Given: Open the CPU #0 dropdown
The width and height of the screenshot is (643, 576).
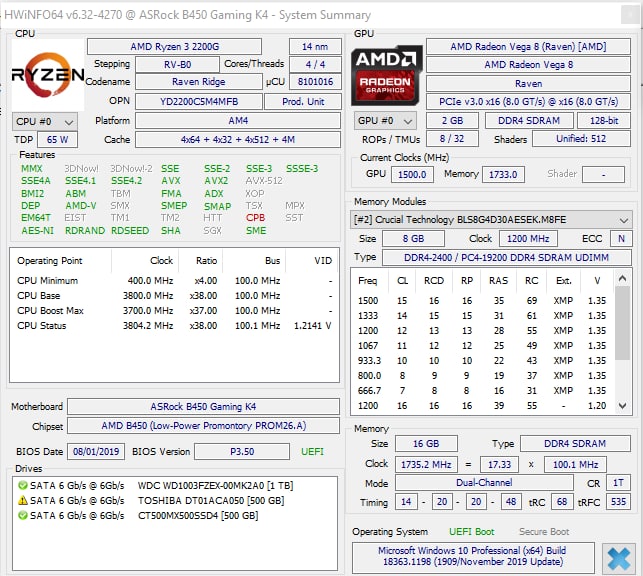Looking at the screenshot, I should 45,121.
